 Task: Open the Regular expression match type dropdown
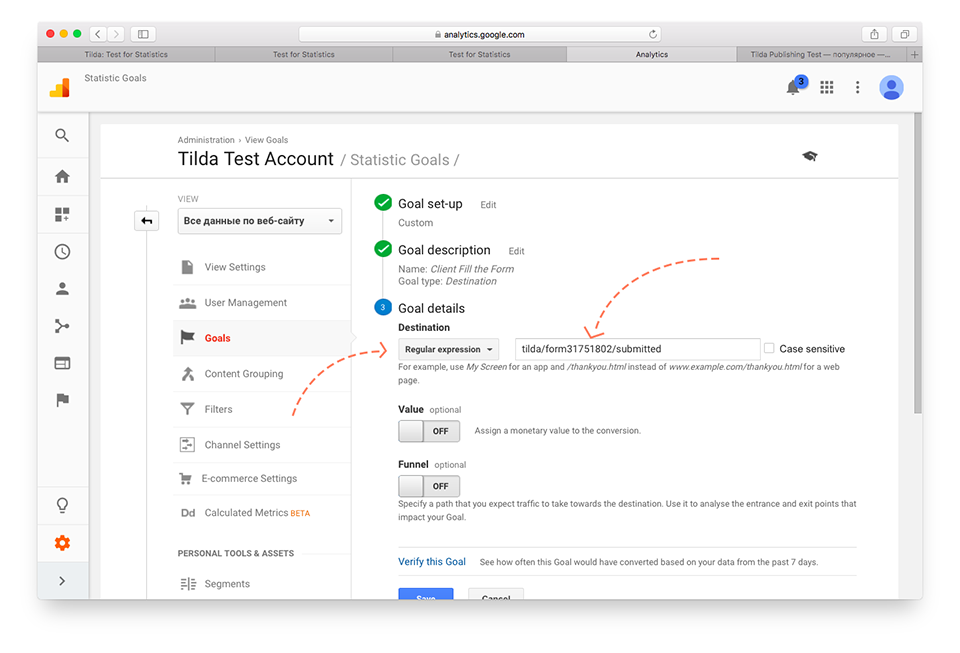pos(448,348)
